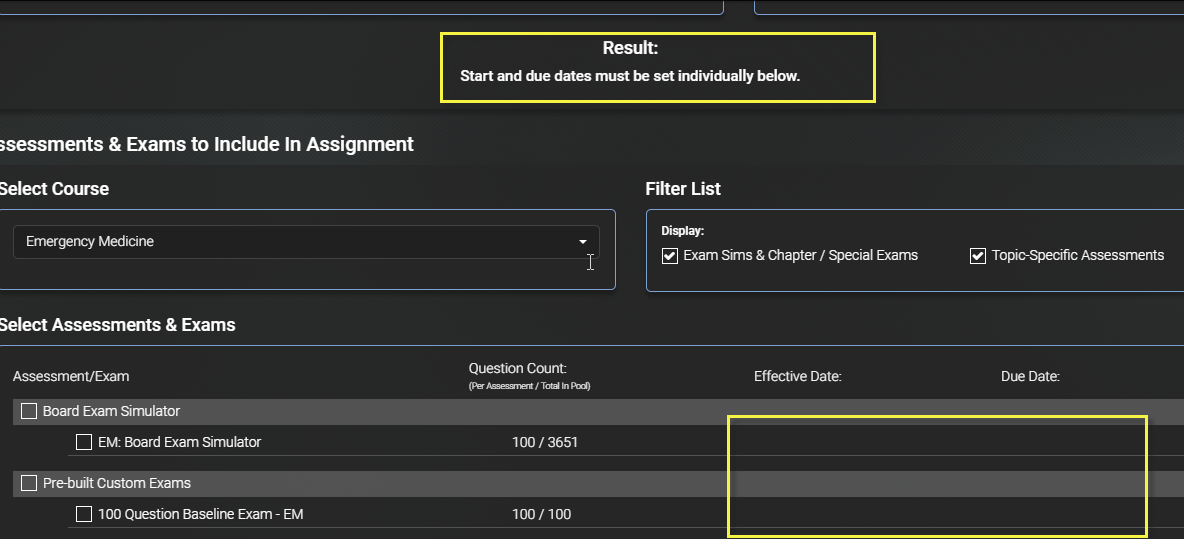Click the Display: label in filter panel
The image size is (1184, 539).
683,231
